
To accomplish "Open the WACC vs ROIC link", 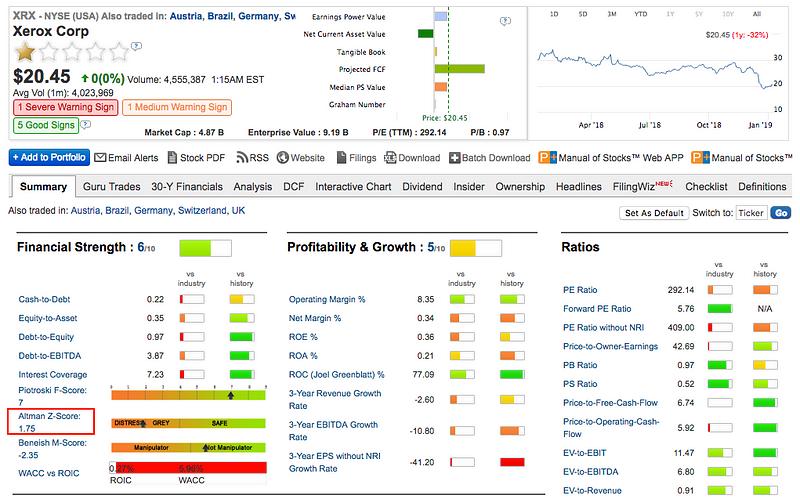I will 49,473.
